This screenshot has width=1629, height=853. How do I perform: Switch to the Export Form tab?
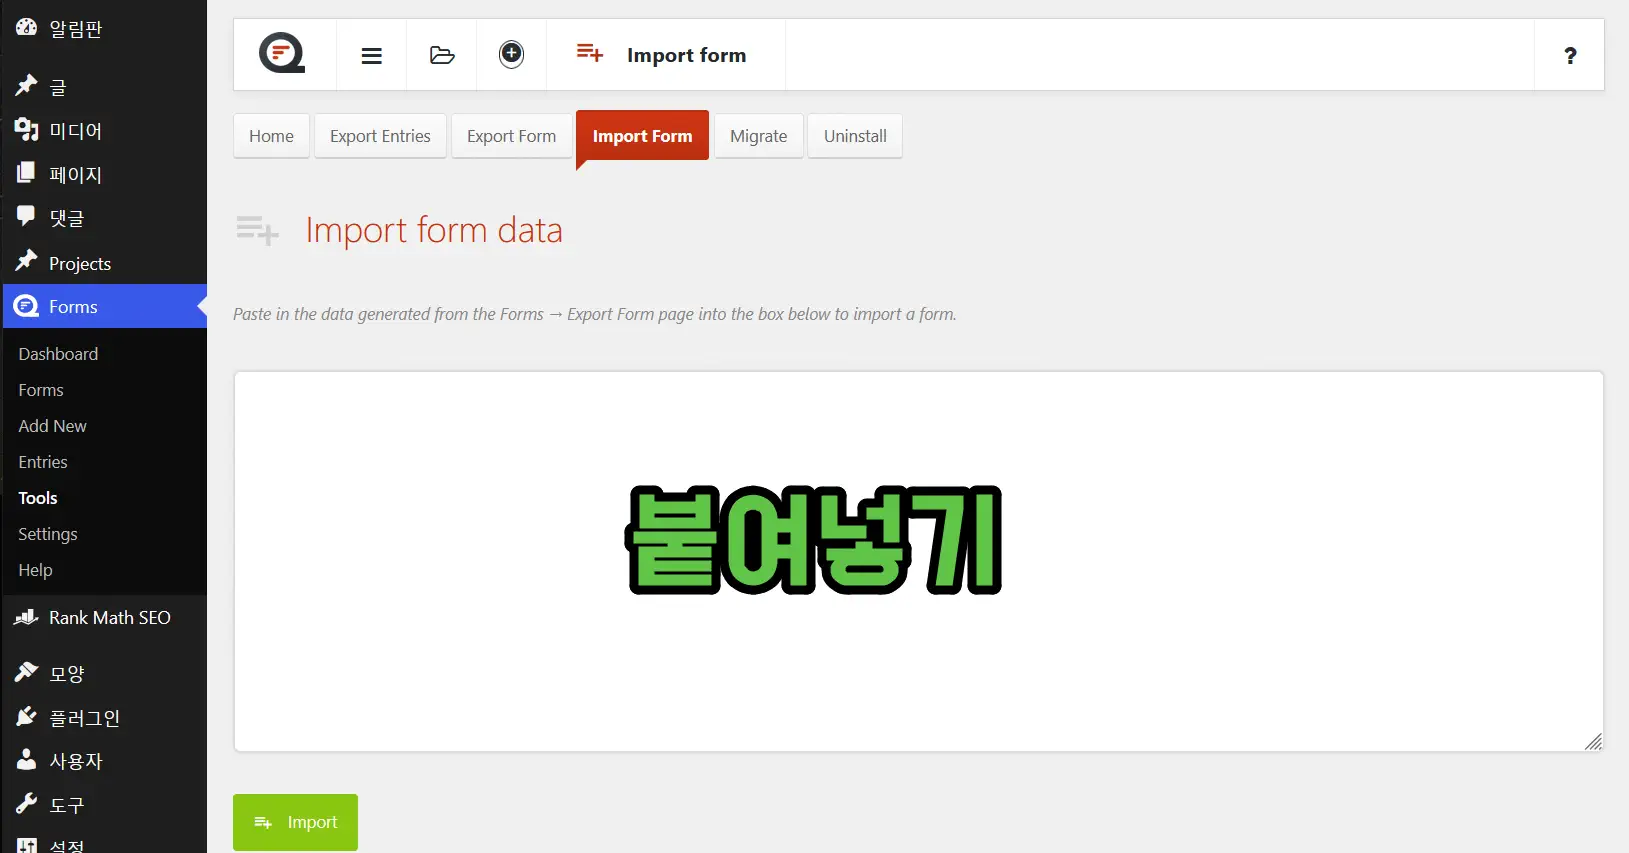coord(511,136)
